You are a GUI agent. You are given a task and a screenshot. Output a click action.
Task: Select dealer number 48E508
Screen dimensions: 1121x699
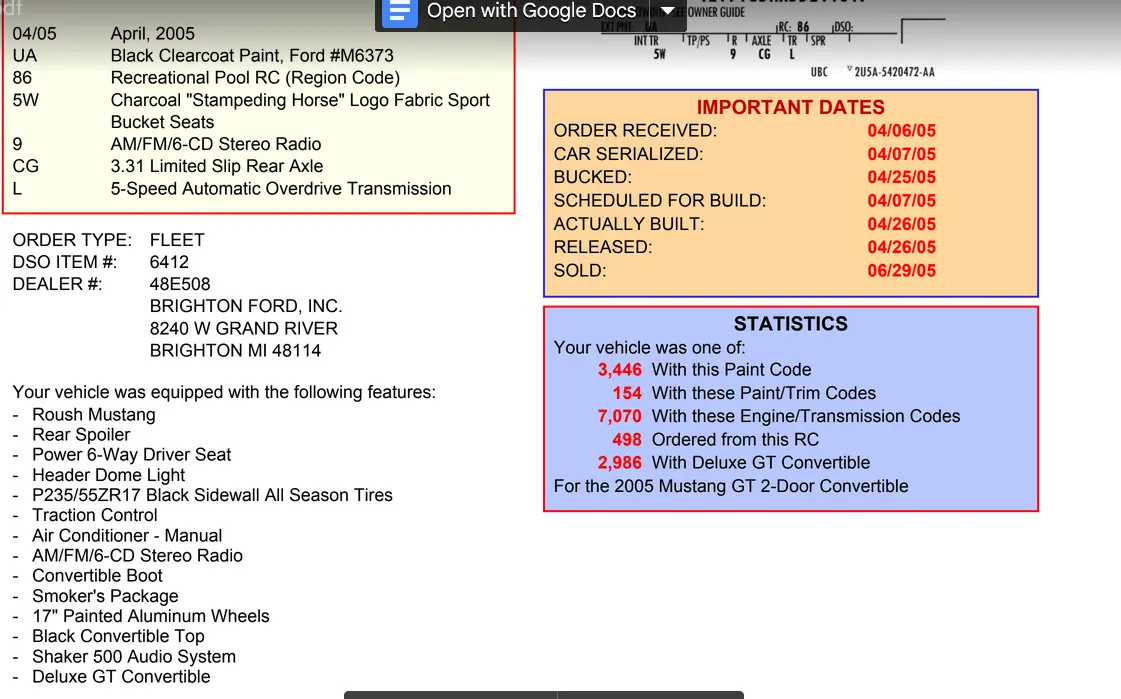[179, 284]
